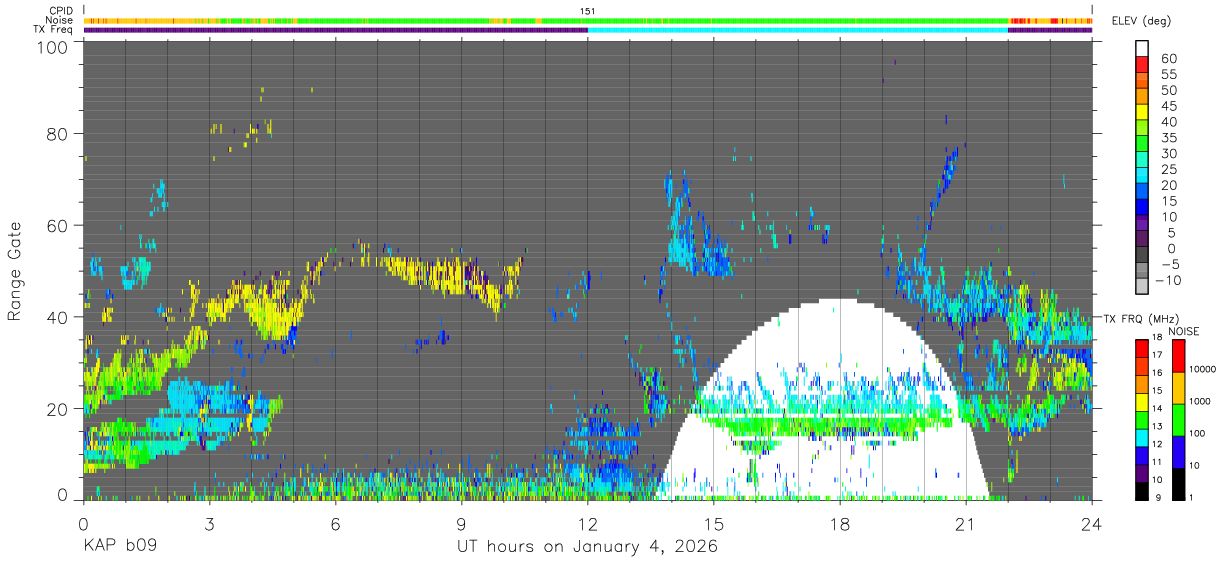Pick the black bottom segment of the TX FRQ bar
The height and width of the screenshot is (567, 1228).
coord(1142,491)
